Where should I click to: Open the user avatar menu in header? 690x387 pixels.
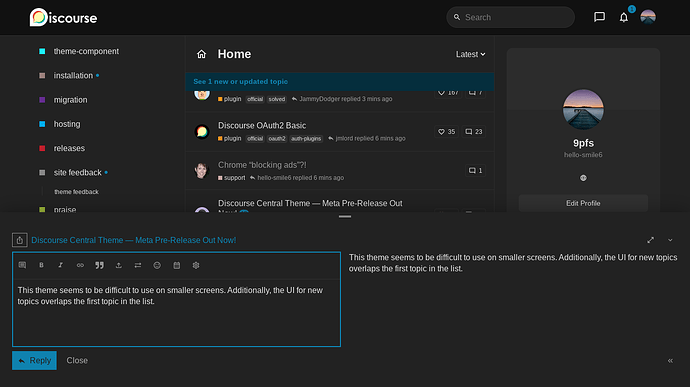point(648,17)
